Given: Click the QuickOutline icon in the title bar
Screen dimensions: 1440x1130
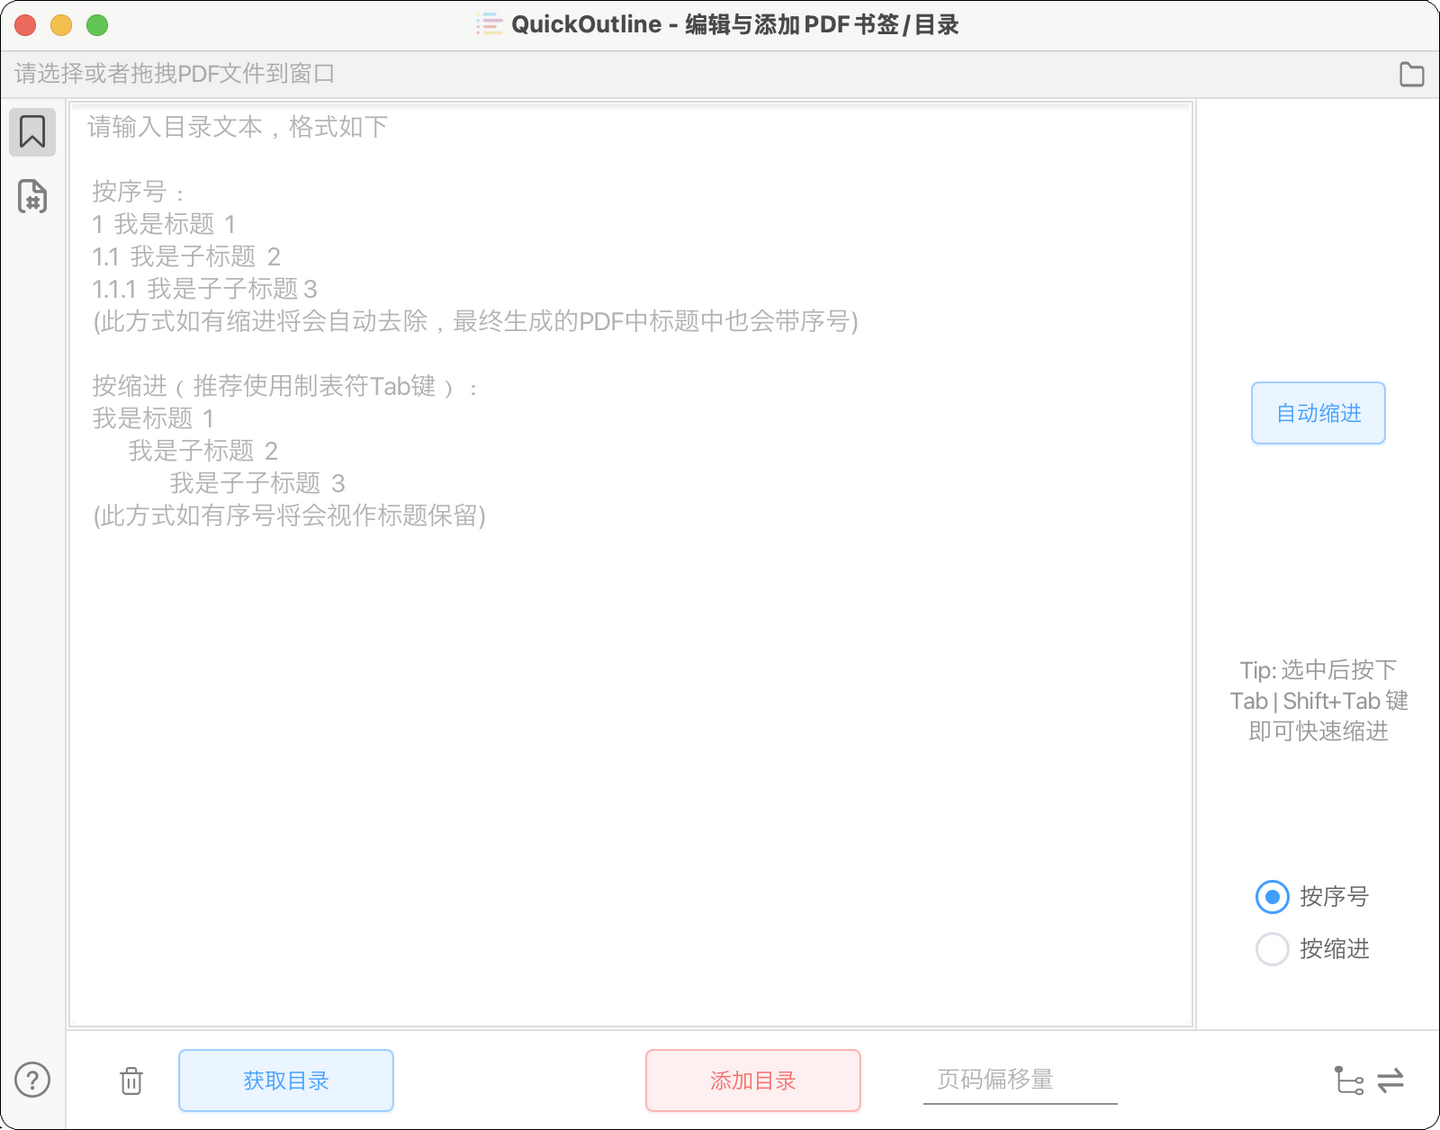Looking at the screenshot, I should (x=489, y=23).
